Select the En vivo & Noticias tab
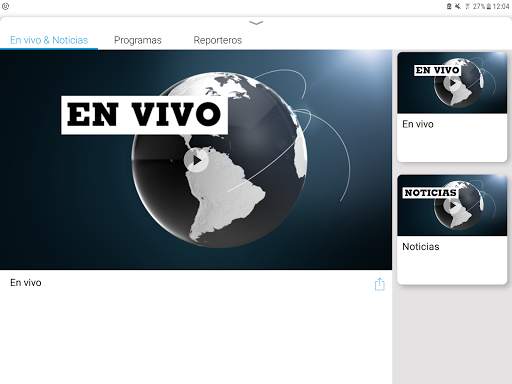Viewport: 512px width, 384px height. [x=49, y=40]
